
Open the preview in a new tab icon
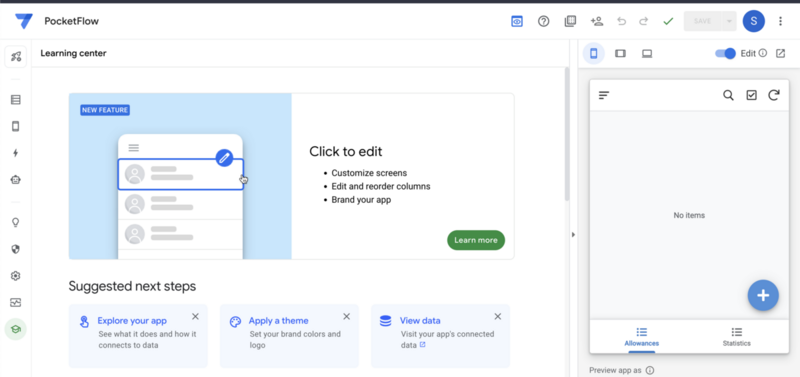point(780,53)
